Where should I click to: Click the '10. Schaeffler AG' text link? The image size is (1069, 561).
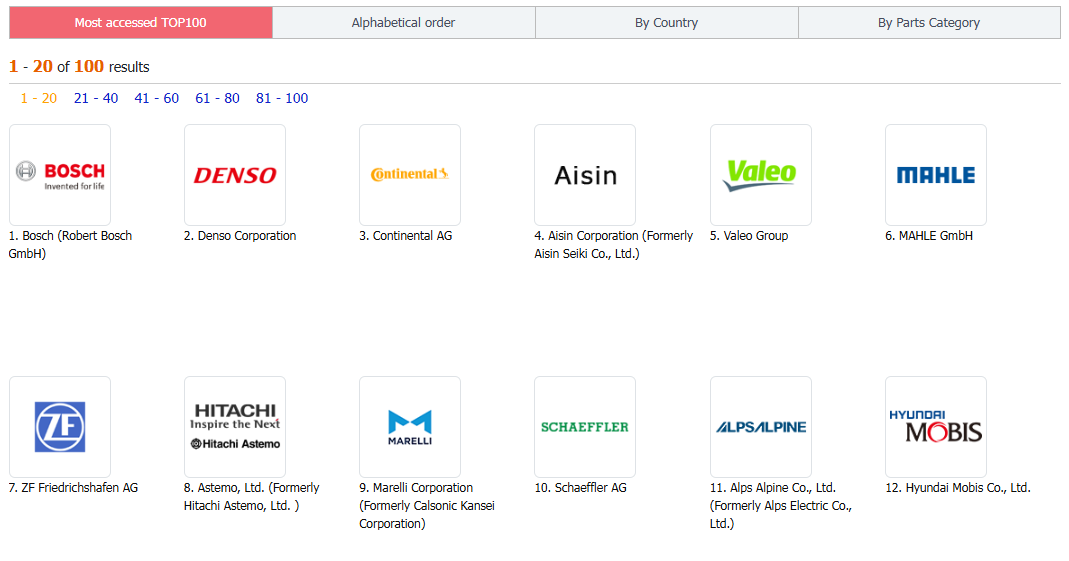pyautogui.click(x=580, y=488)
